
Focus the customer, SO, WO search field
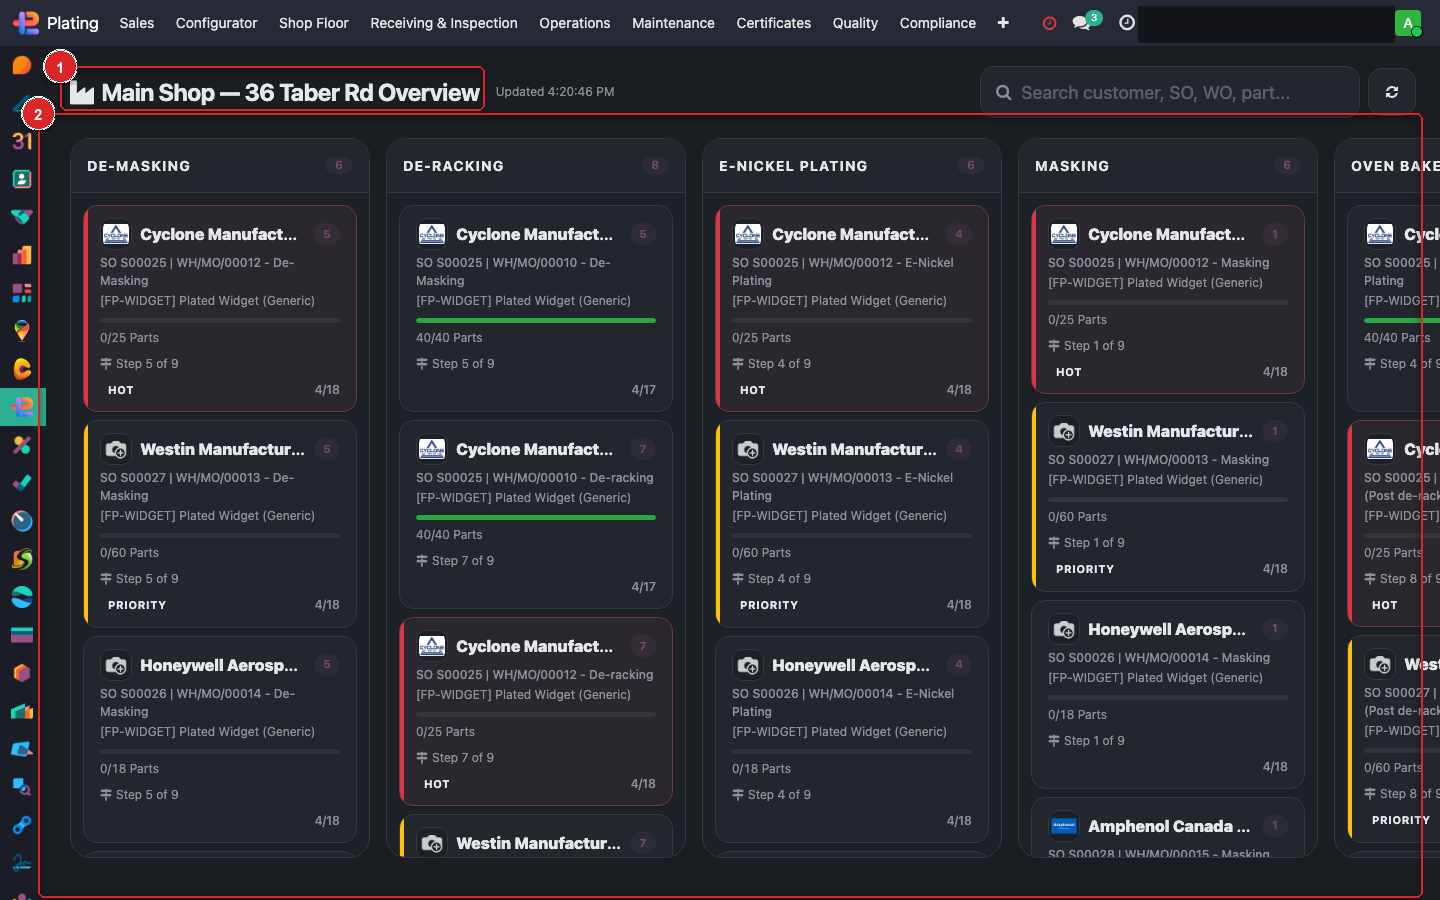(x=1180, y=93)
